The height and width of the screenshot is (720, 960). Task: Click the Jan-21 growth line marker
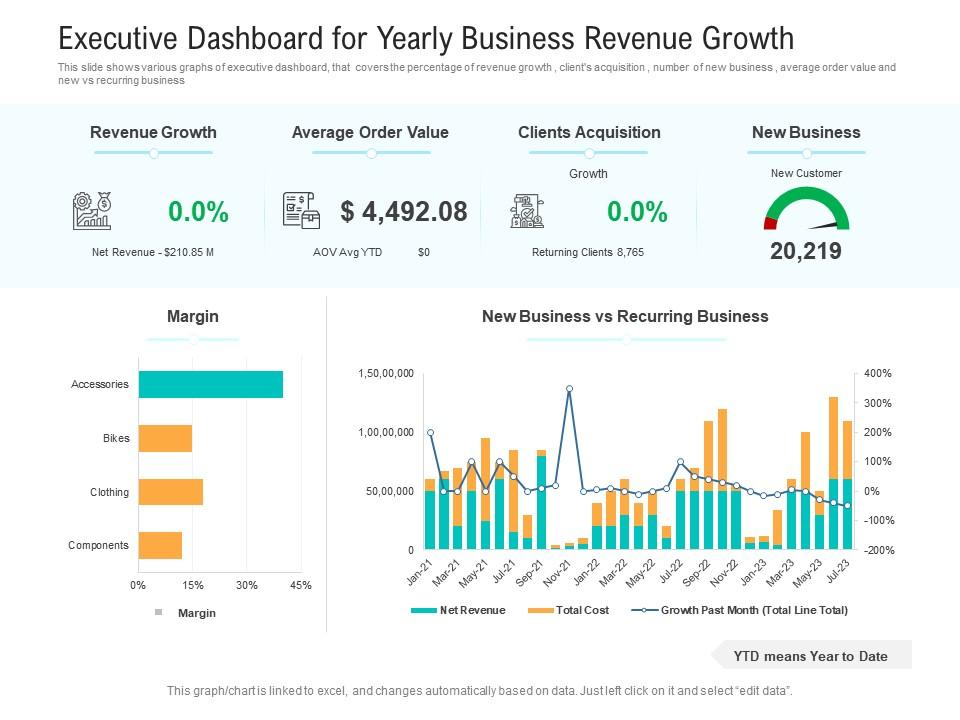tap(430, 433)
